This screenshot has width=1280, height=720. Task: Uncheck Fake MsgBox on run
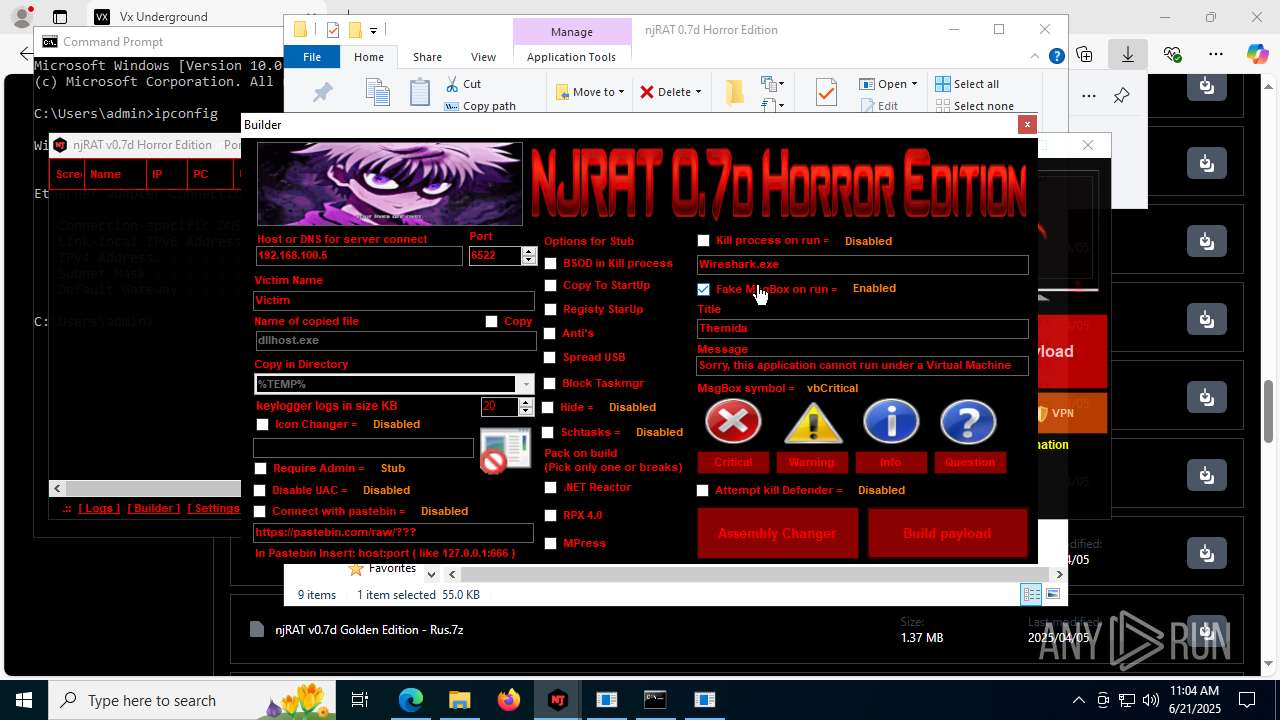703,289
